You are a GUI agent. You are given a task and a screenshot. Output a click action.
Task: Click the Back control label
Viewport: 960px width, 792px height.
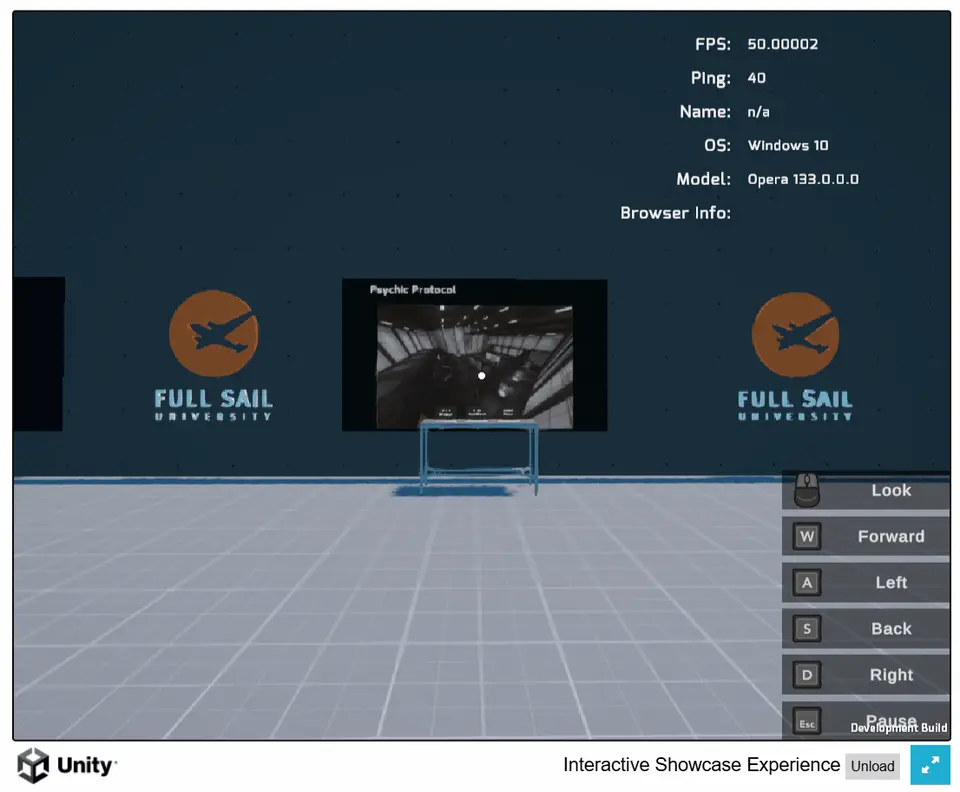click(x=891, y=629)
